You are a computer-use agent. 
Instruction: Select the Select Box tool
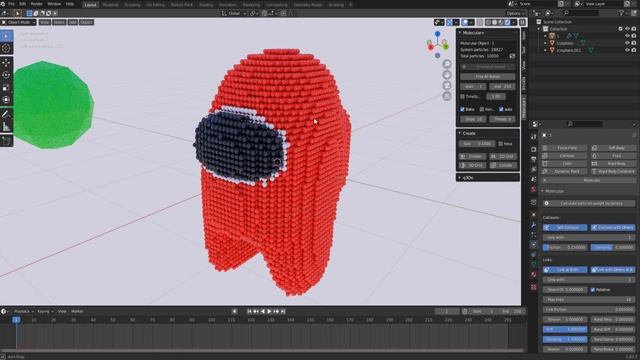click(x=6, y=36)
